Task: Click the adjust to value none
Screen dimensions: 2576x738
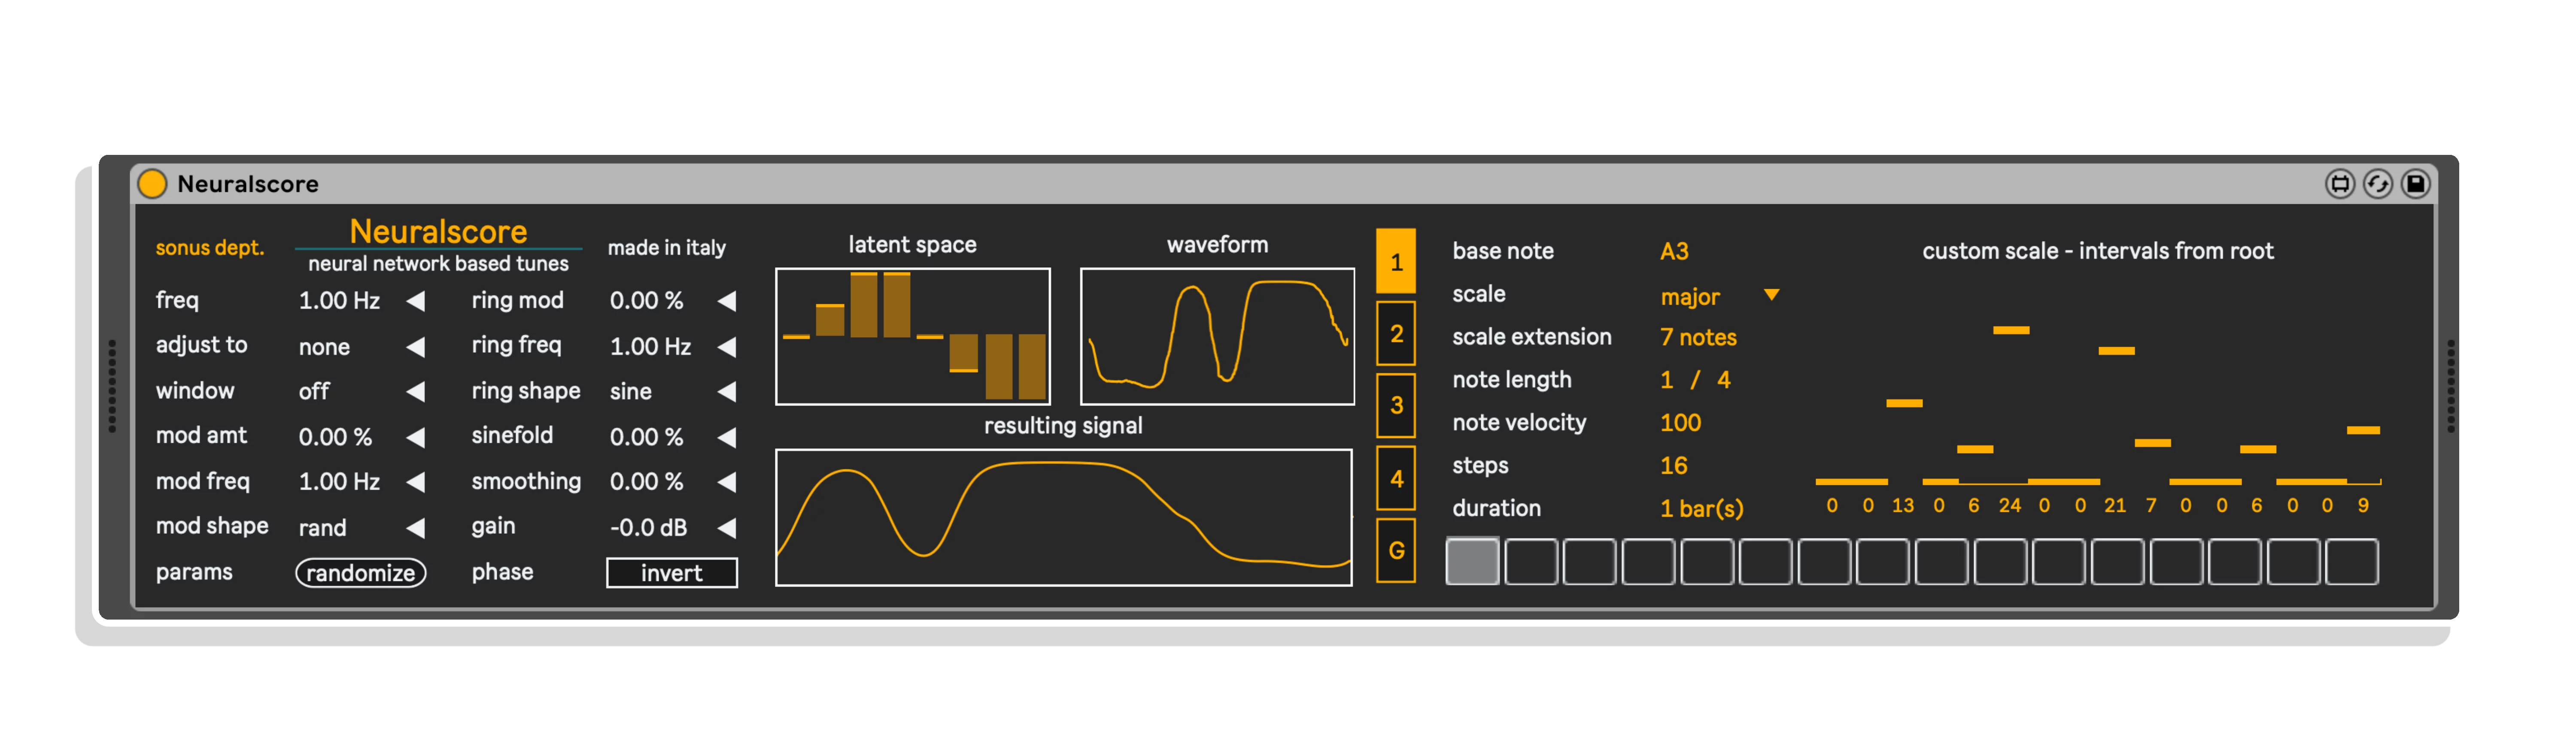Action: [324, 347]
